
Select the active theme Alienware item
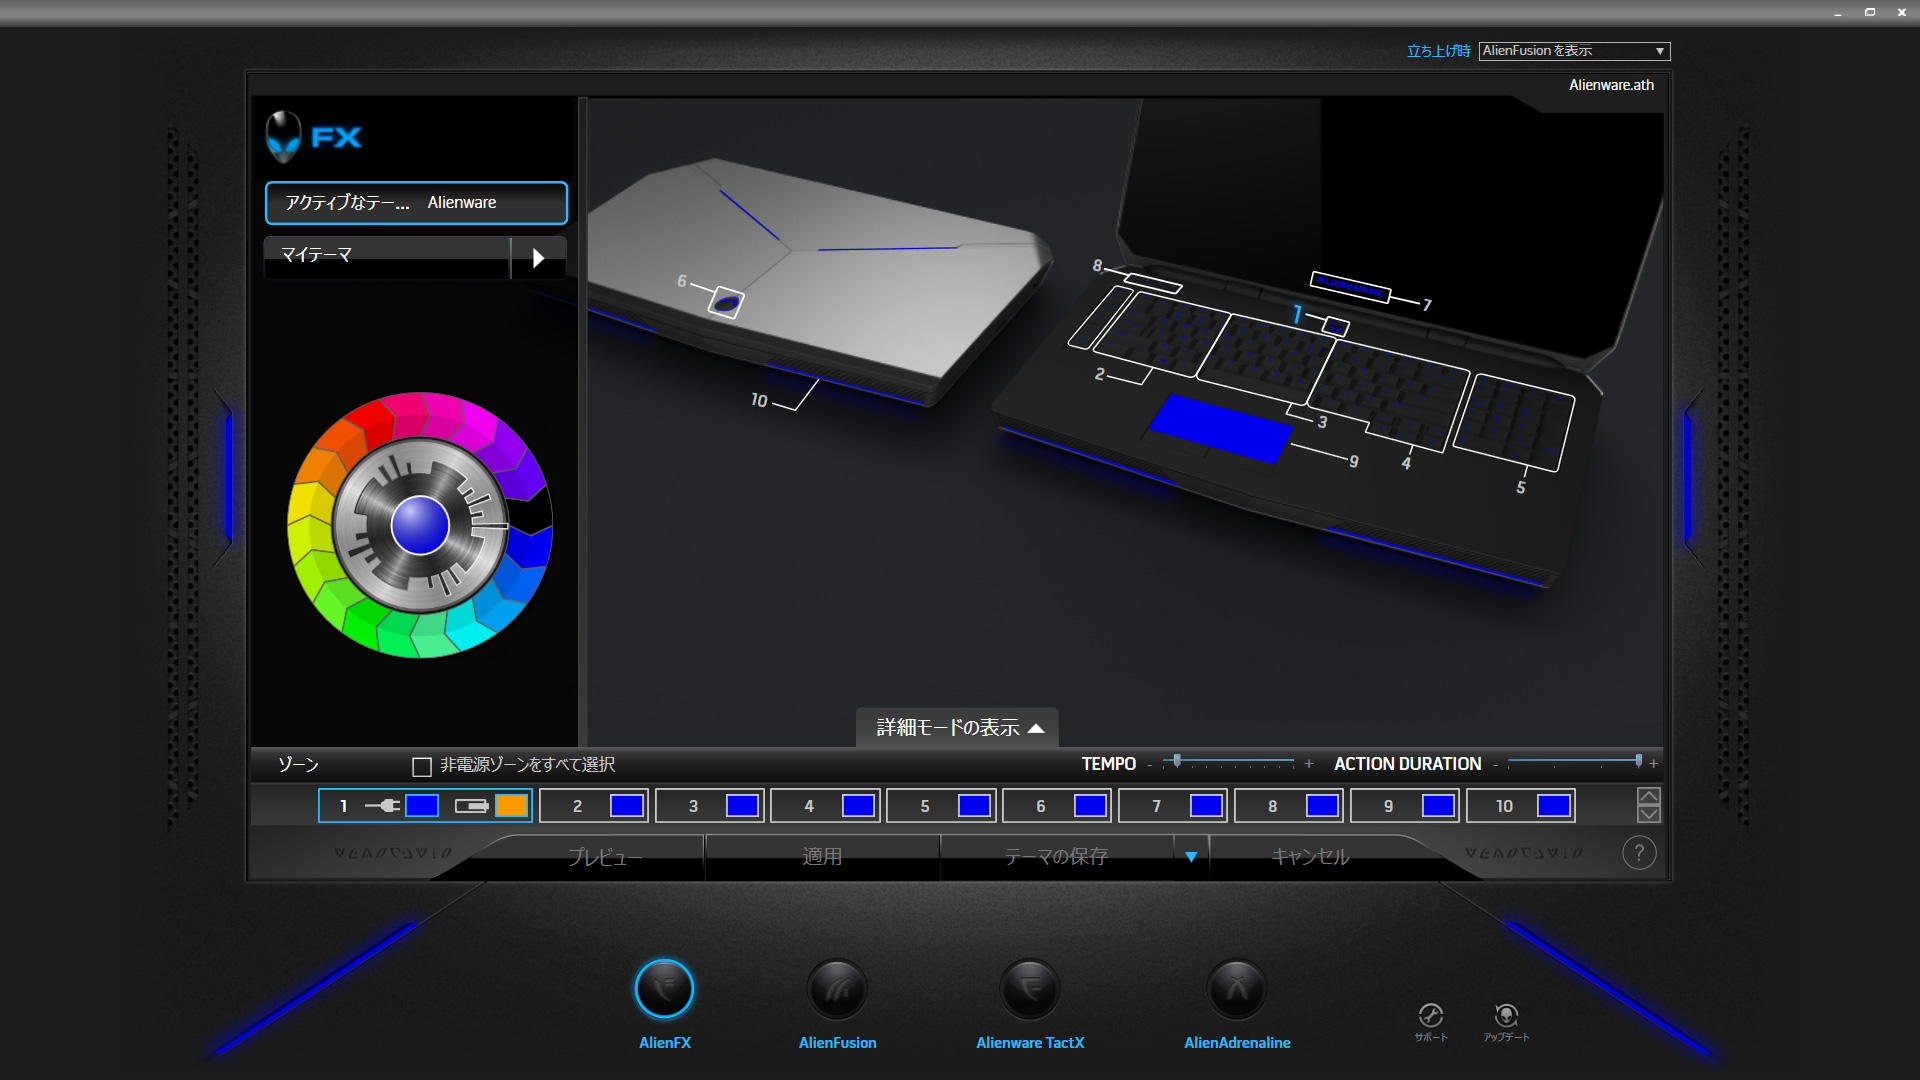pyautogui.click(x=416, y=203)
